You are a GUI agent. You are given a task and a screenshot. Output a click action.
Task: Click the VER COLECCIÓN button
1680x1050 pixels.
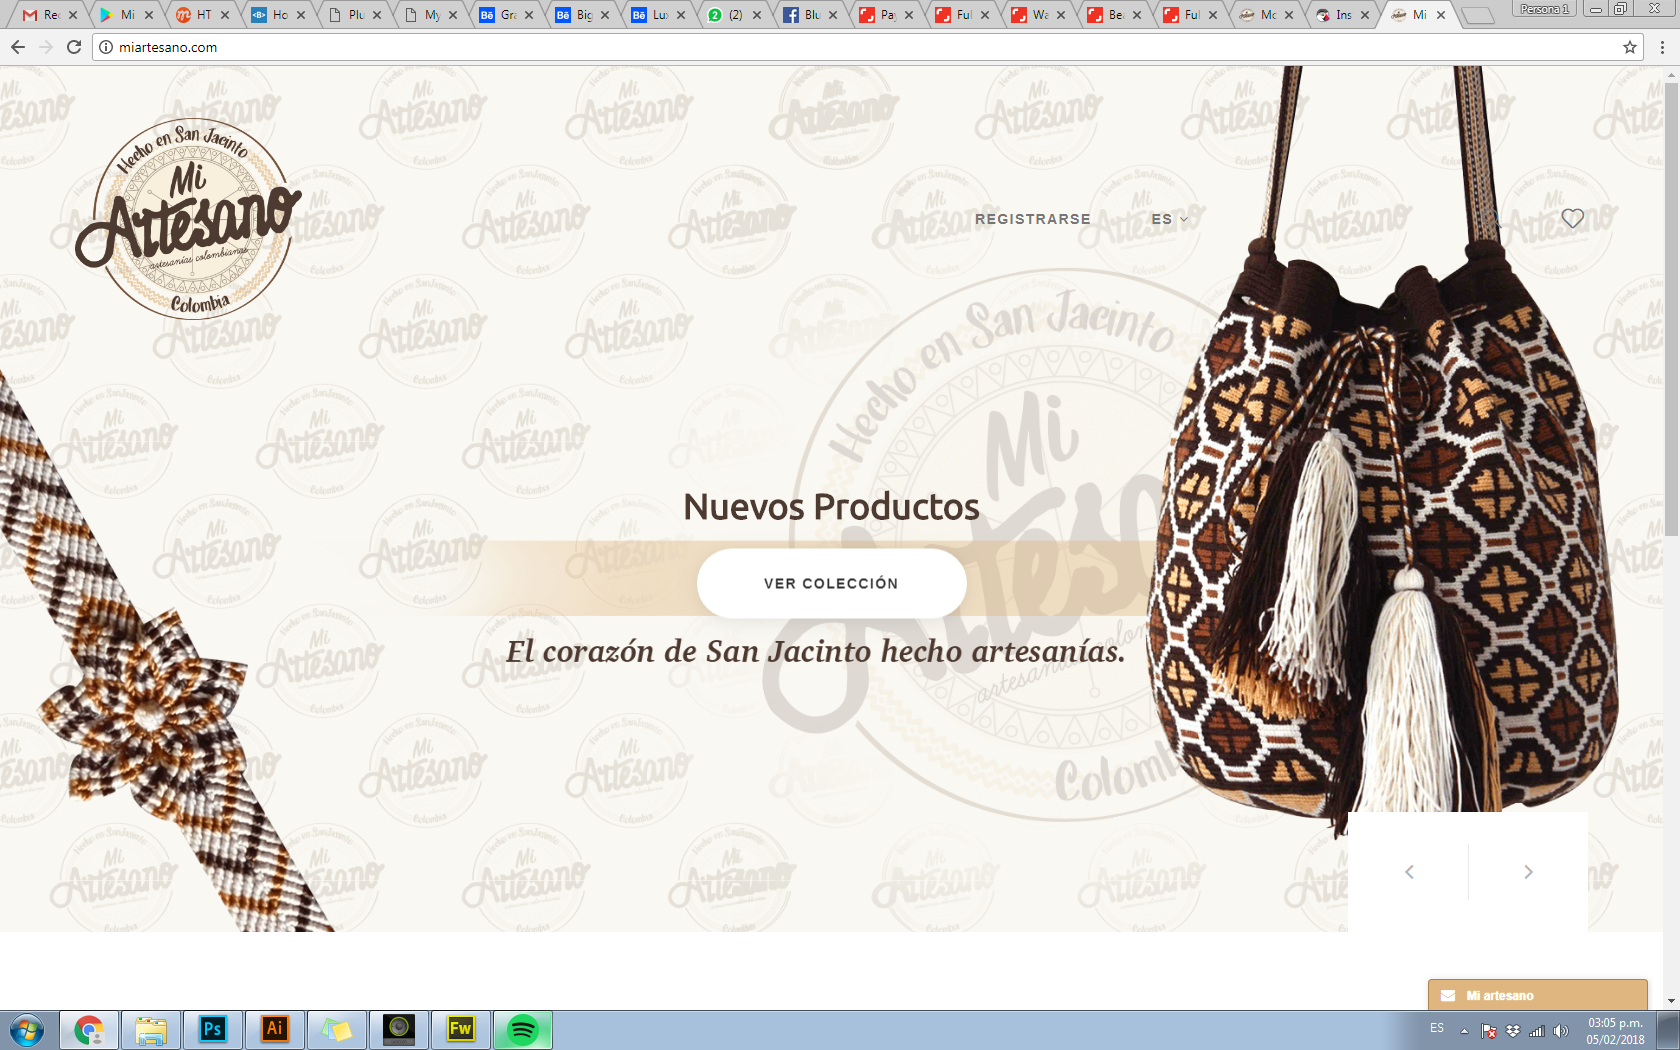pyautogui.click(x=831, y=583)
